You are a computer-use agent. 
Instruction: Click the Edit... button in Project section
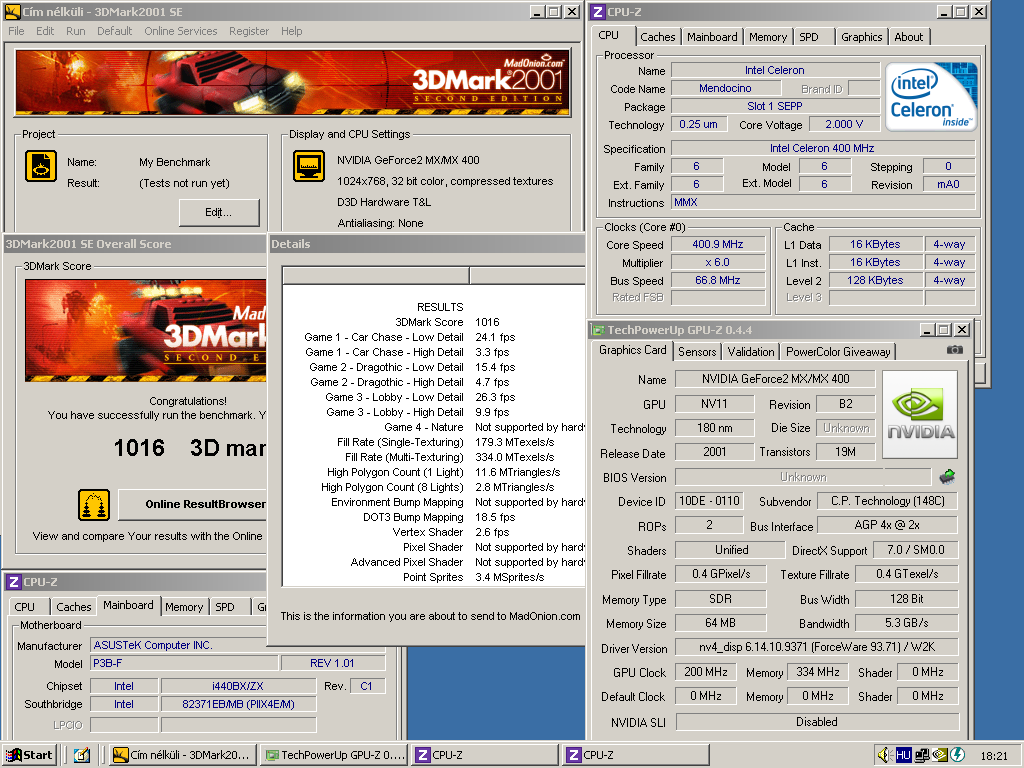tap(219, 212)
